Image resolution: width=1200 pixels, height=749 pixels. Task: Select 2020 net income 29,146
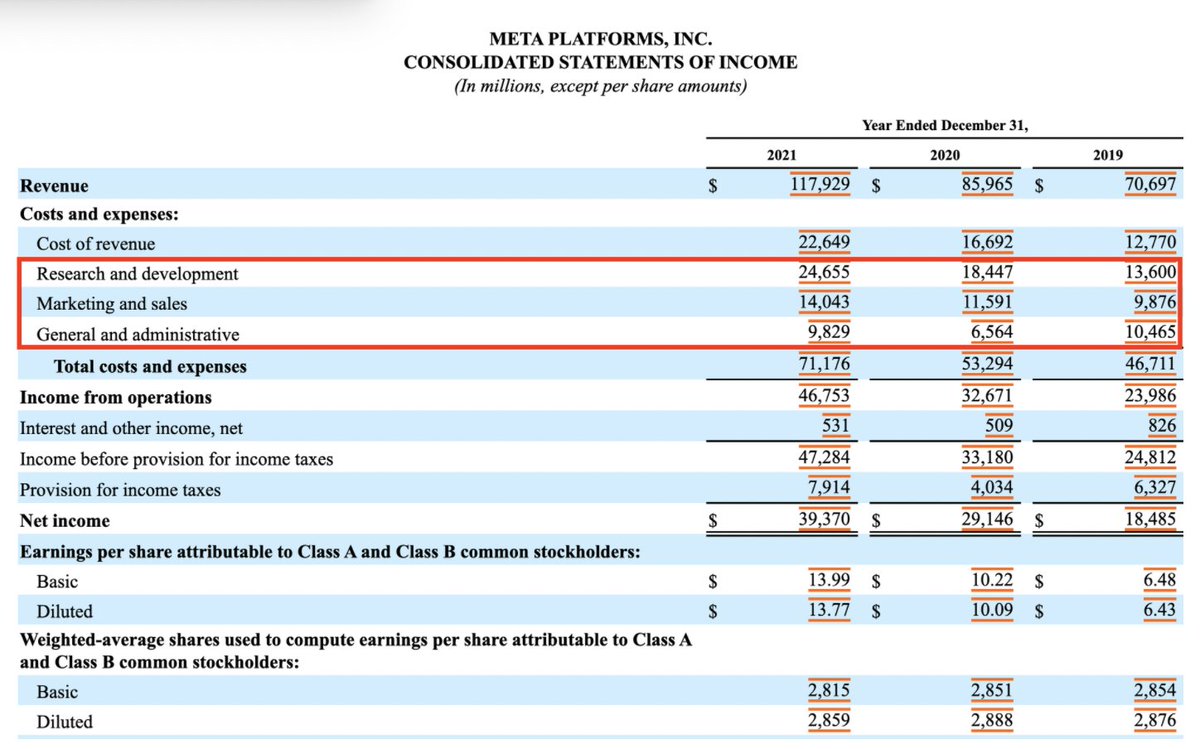[x=987, y=520]
